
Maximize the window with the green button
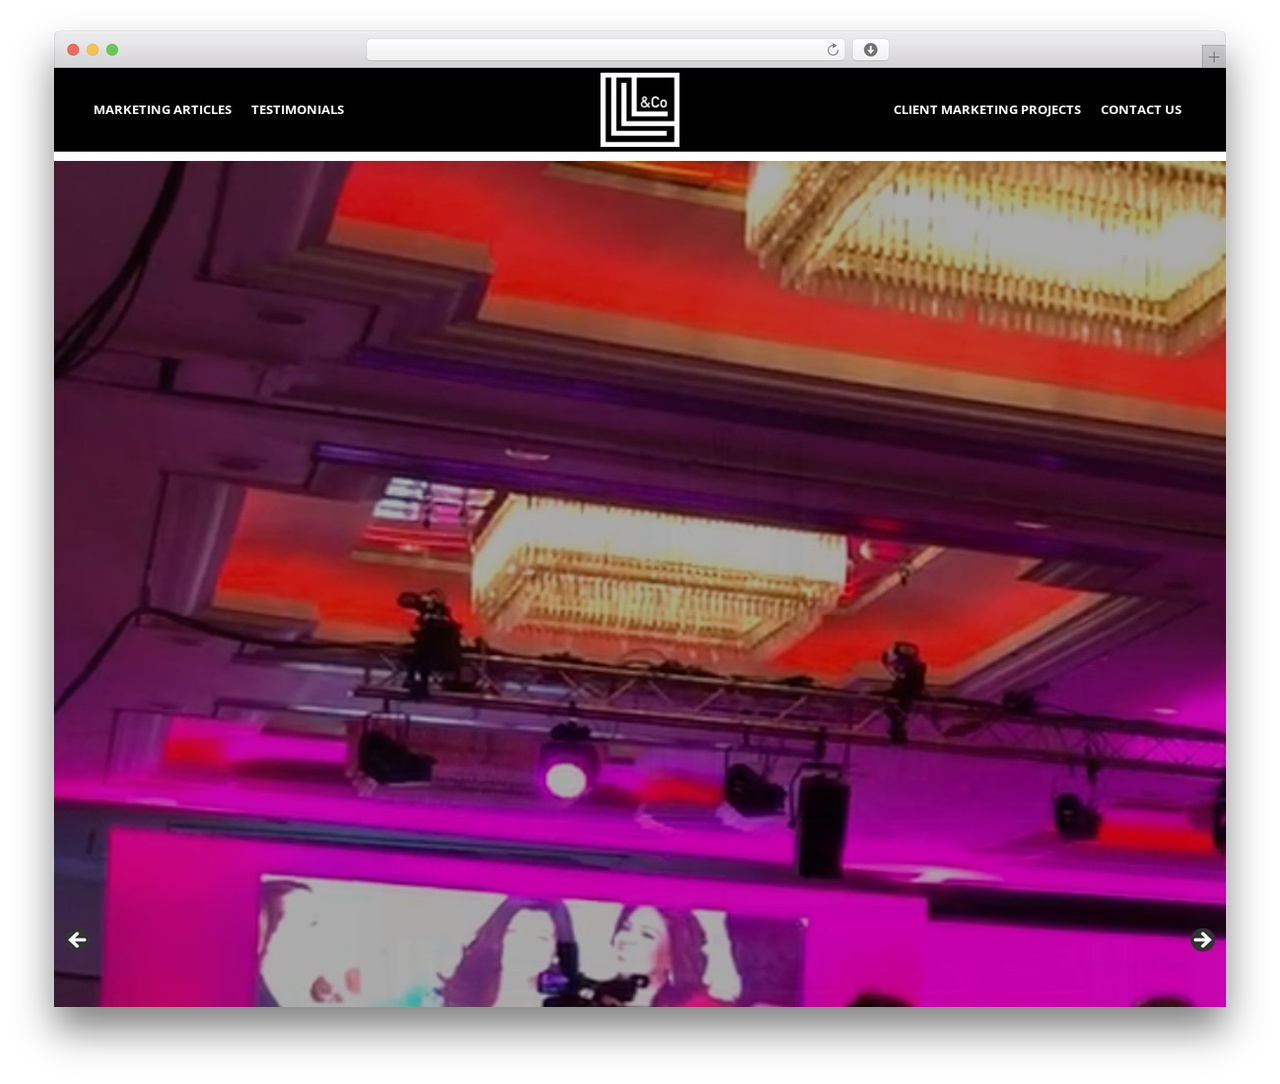[x=112, y=50]
